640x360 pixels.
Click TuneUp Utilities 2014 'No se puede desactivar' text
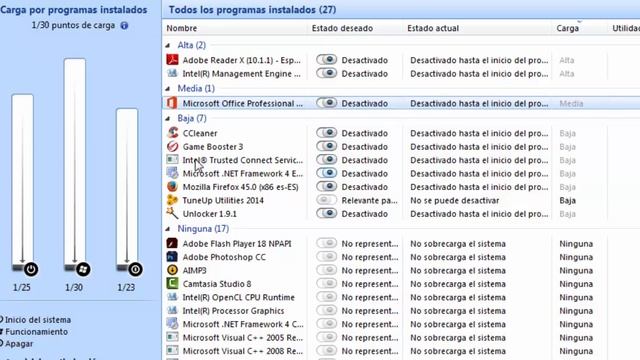(454, 200)
